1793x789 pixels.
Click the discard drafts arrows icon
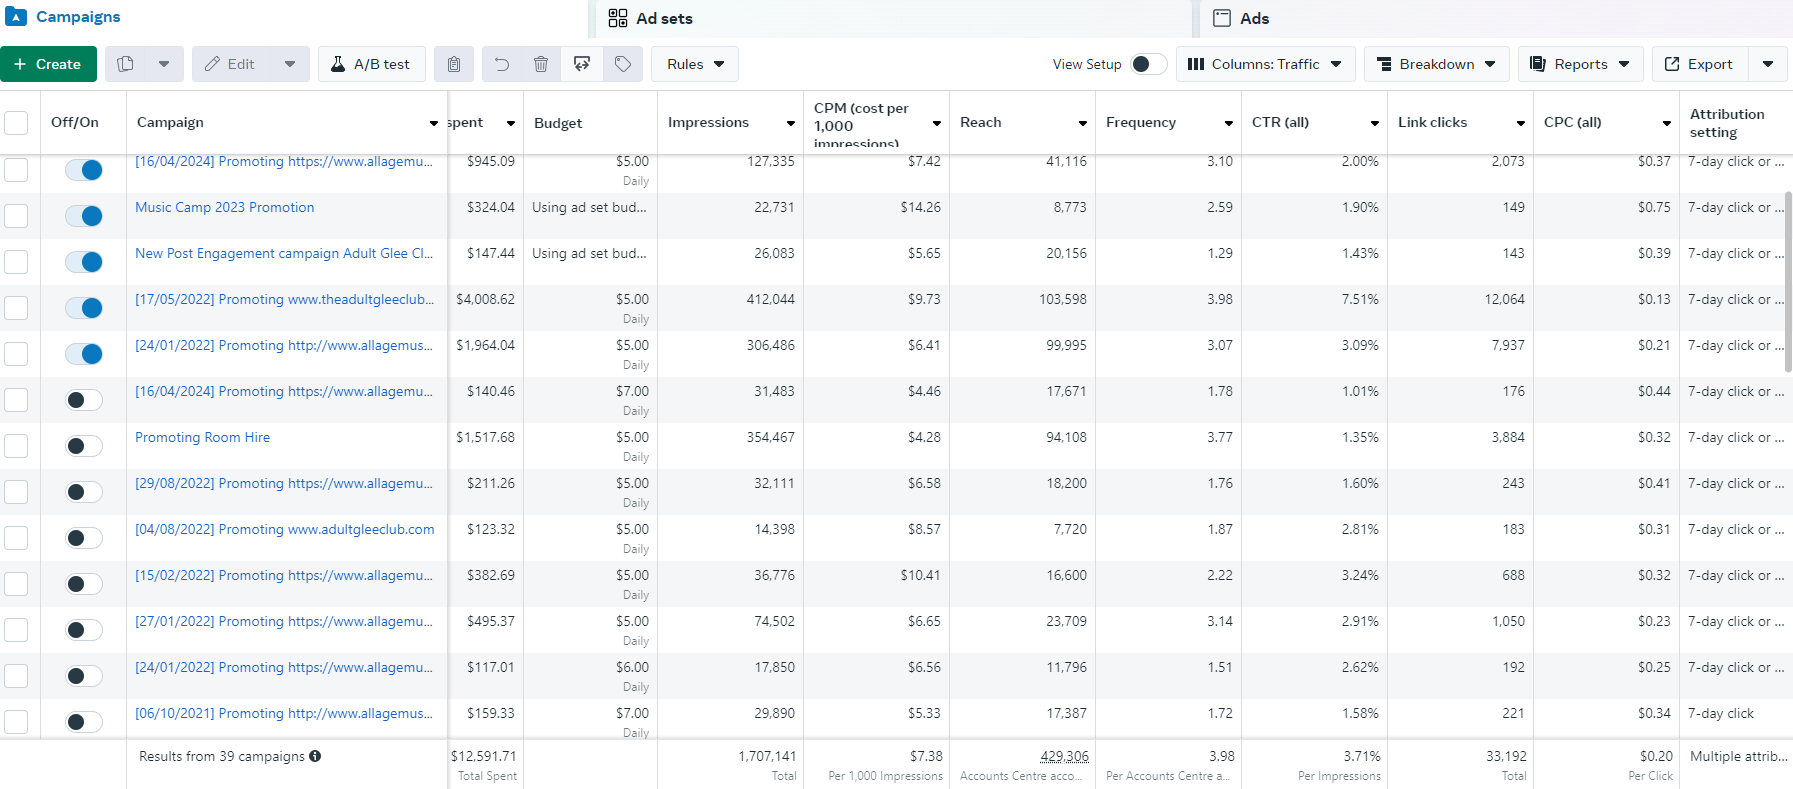coord(581,64)
